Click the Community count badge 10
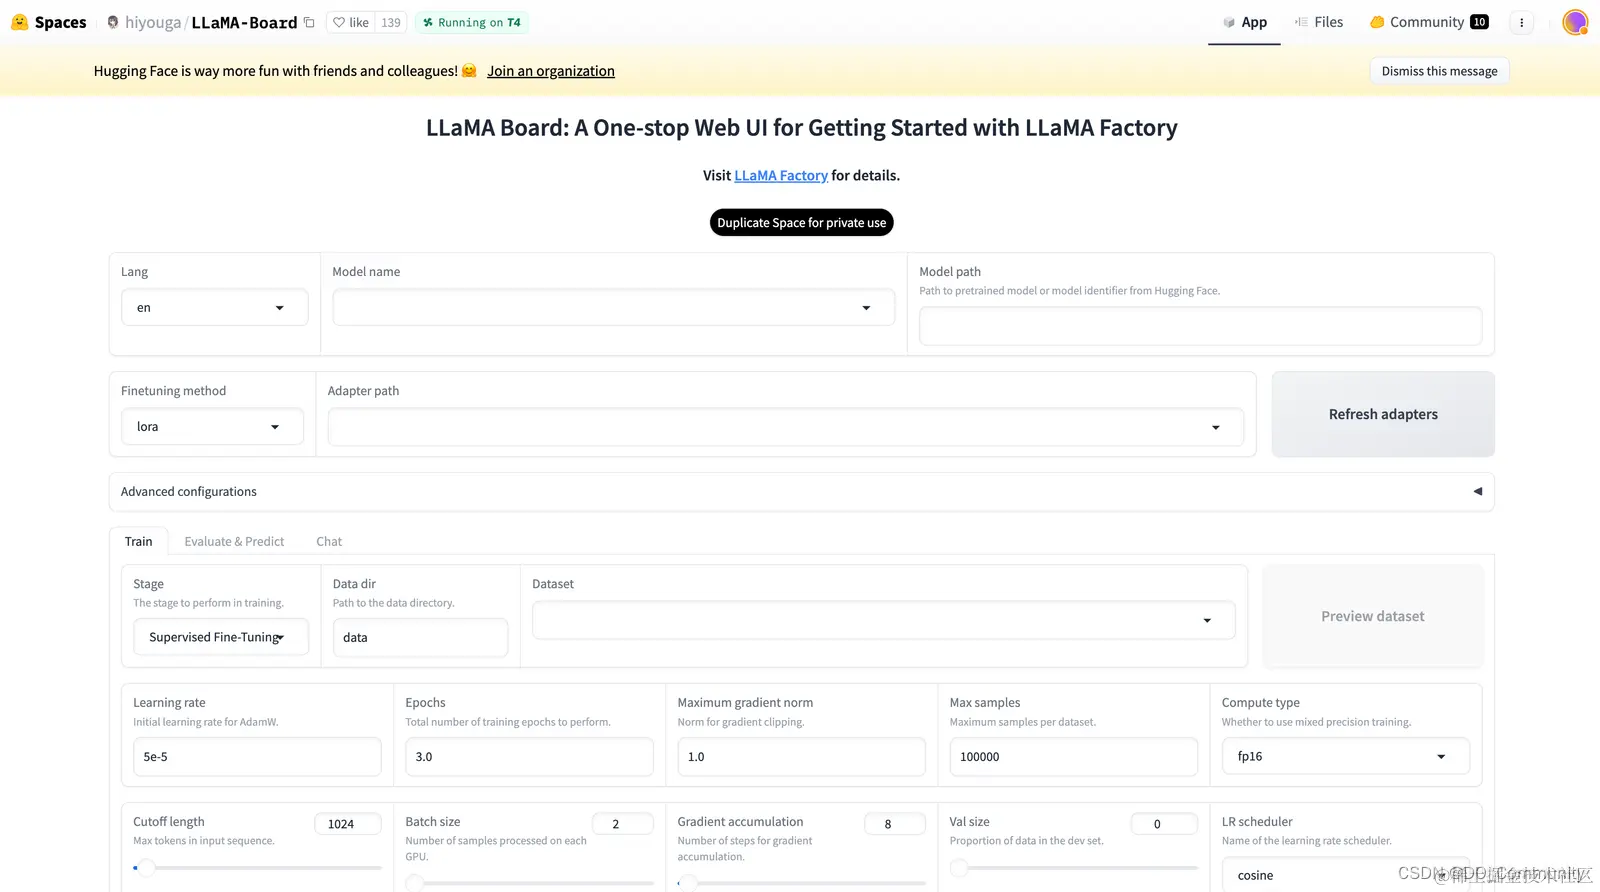Screen dimensions: 1600x892 coord(1479,22)
